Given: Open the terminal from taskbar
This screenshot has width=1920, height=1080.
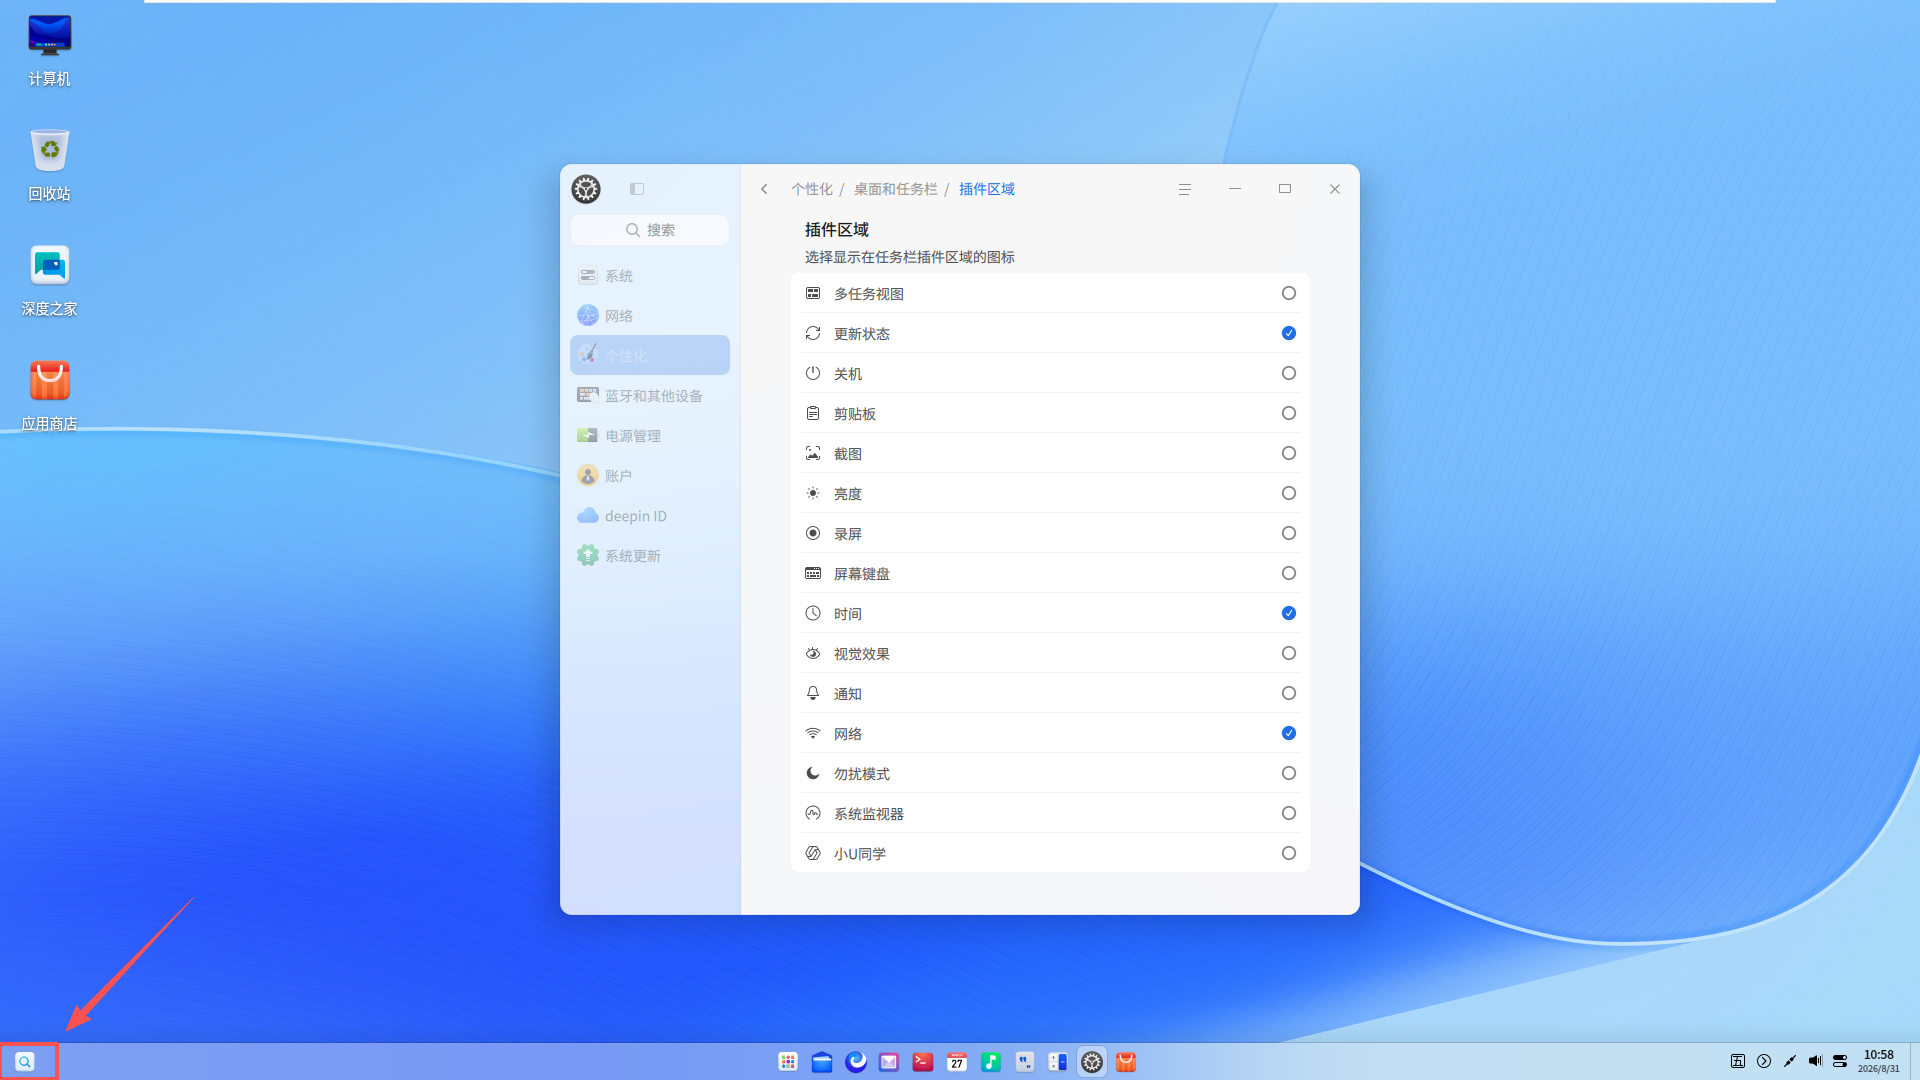Looking at the screenshot, I should click(923, 1062).
